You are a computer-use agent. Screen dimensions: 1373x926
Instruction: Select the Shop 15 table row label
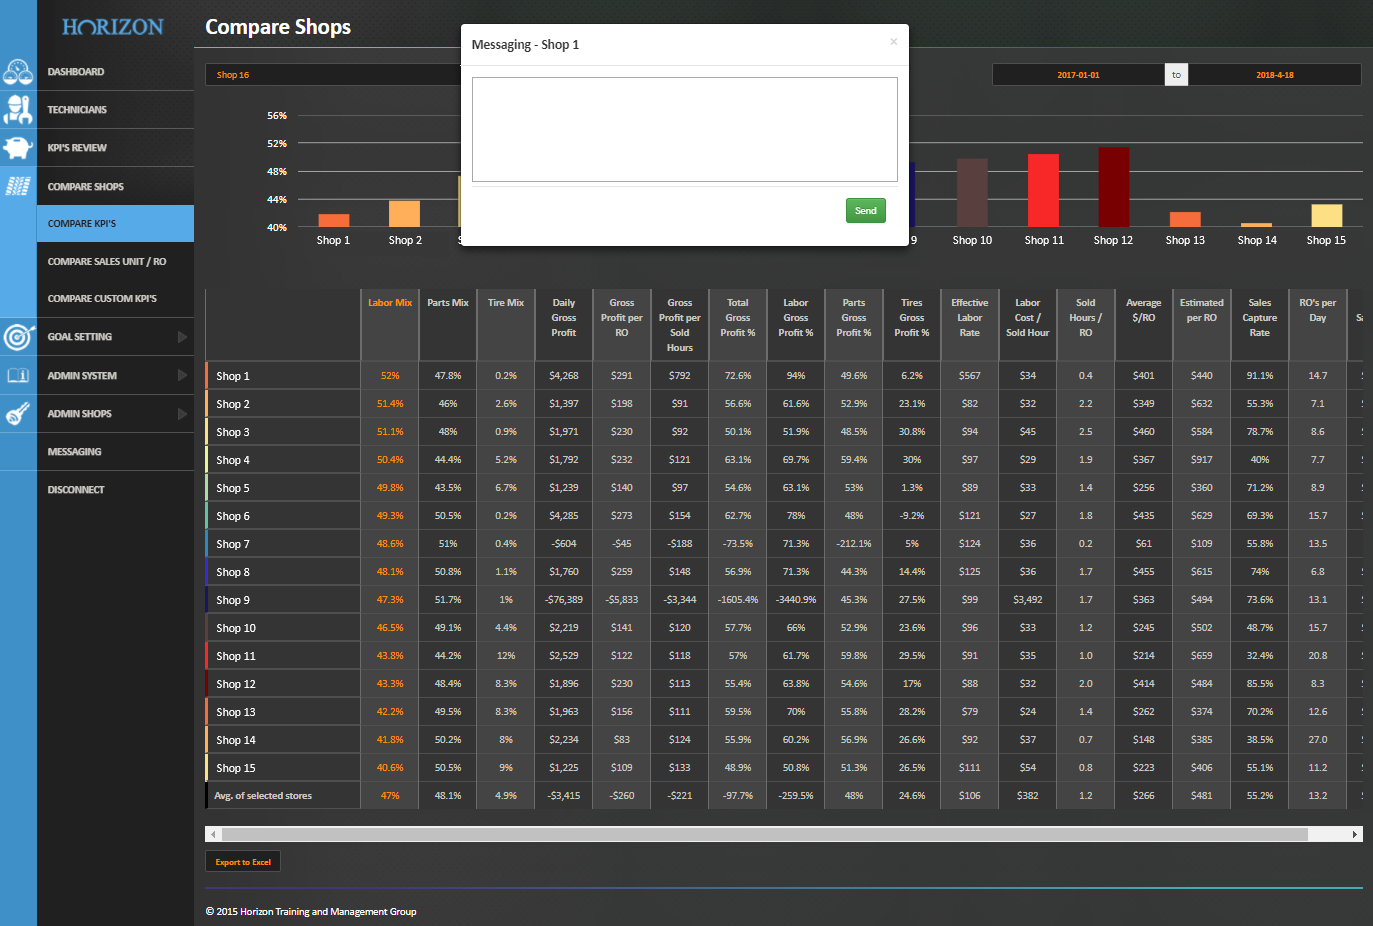(236, 768)
